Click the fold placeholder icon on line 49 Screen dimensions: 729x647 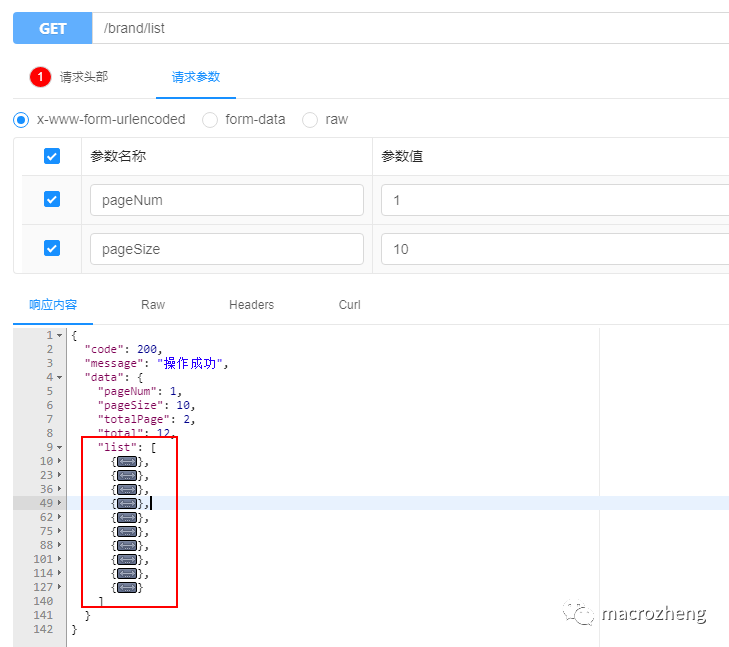tap(127, 503)
